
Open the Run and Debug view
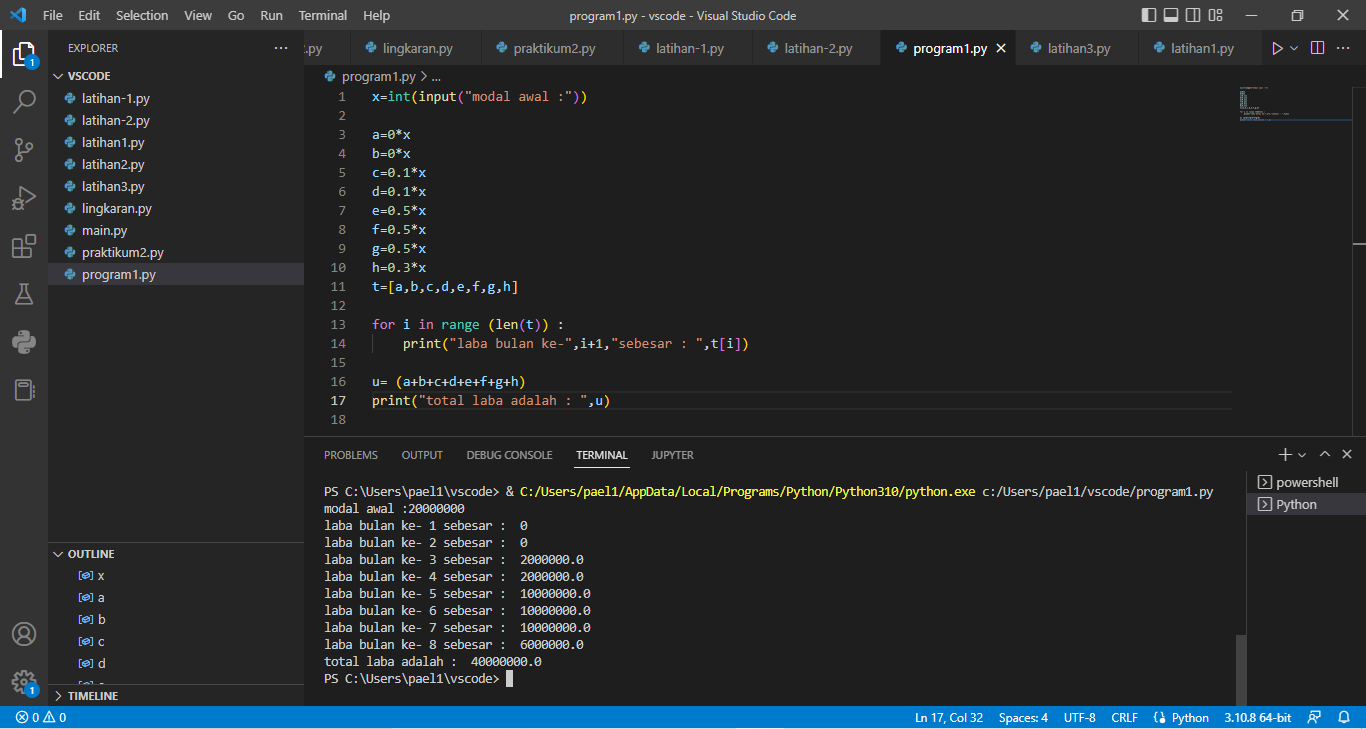(24, 197)
